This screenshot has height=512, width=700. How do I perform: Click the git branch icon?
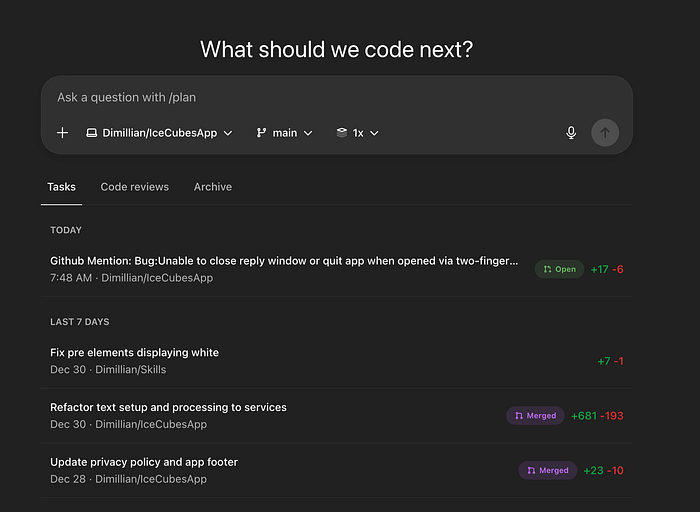261,133
